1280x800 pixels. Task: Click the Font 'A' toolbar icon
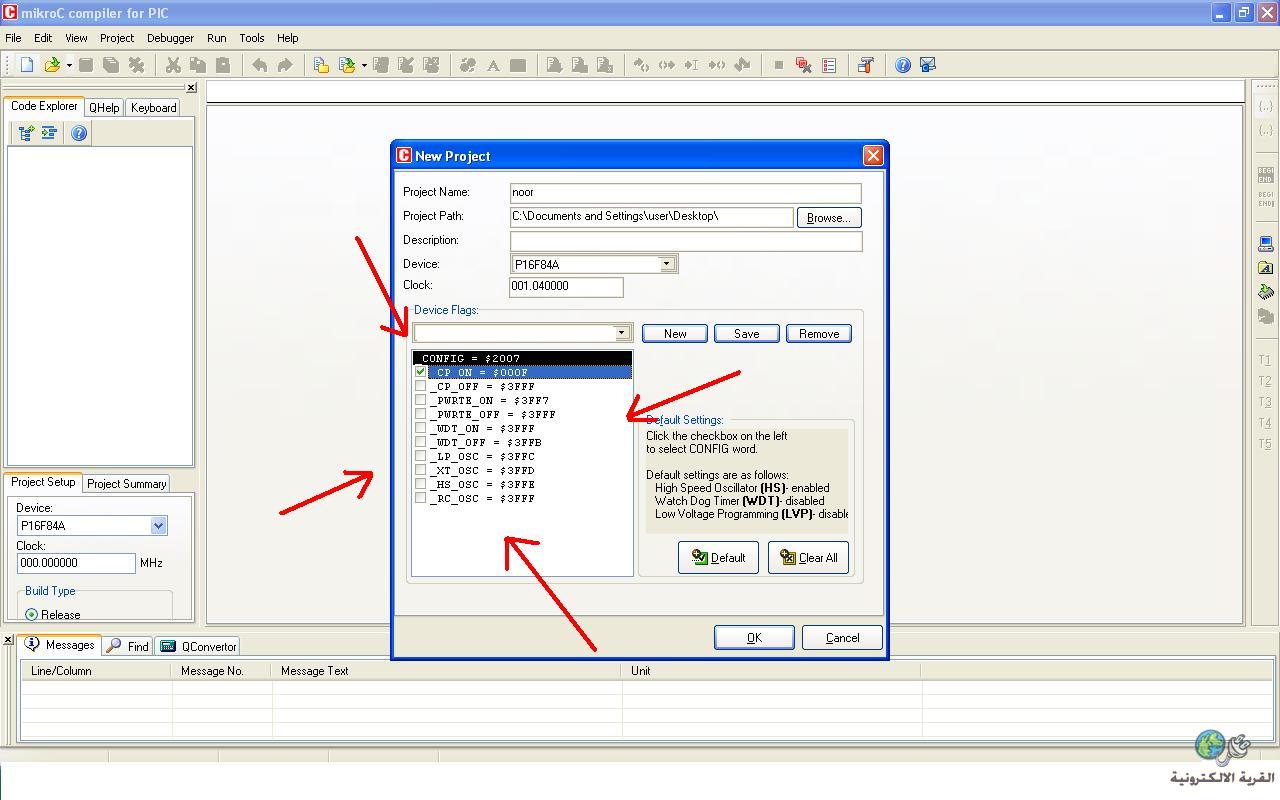(x=493, y=65)
